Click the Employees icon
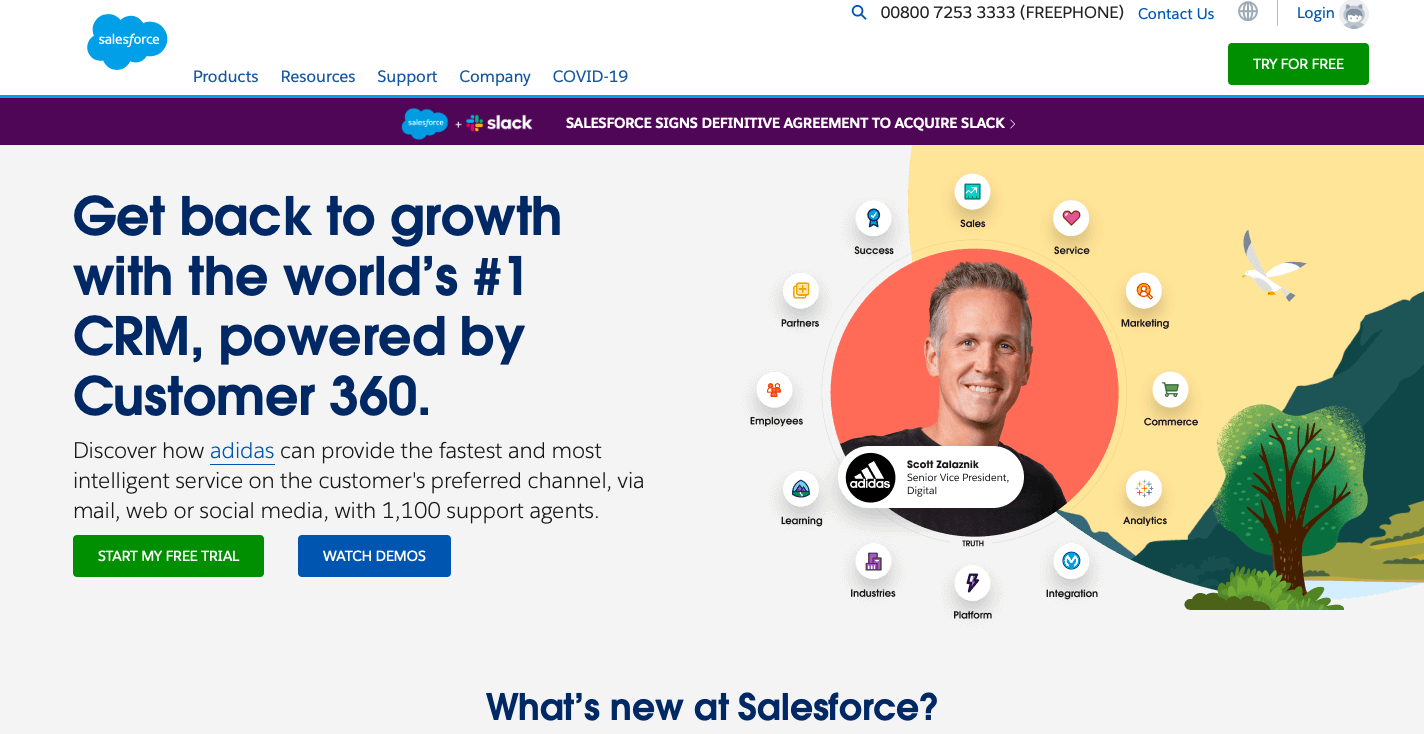This screenshot has width=1424, height=734. (x=774, y=390)
